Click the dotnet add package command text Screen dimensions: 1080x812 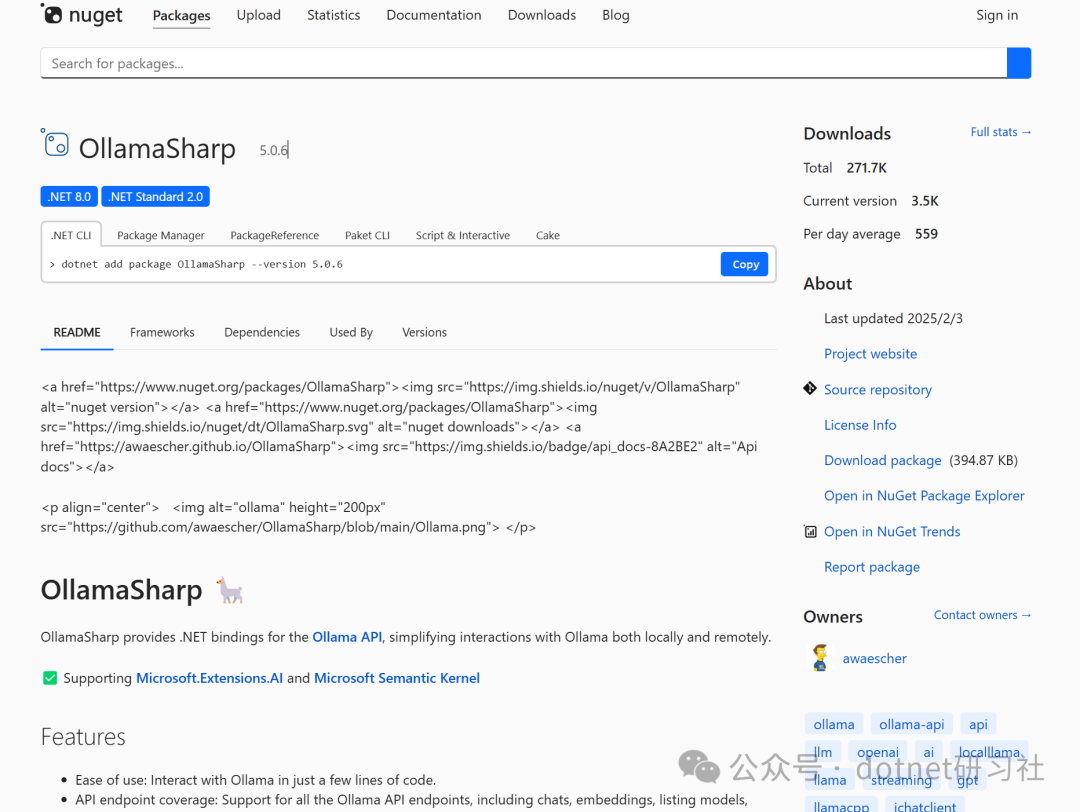[202, 264]
